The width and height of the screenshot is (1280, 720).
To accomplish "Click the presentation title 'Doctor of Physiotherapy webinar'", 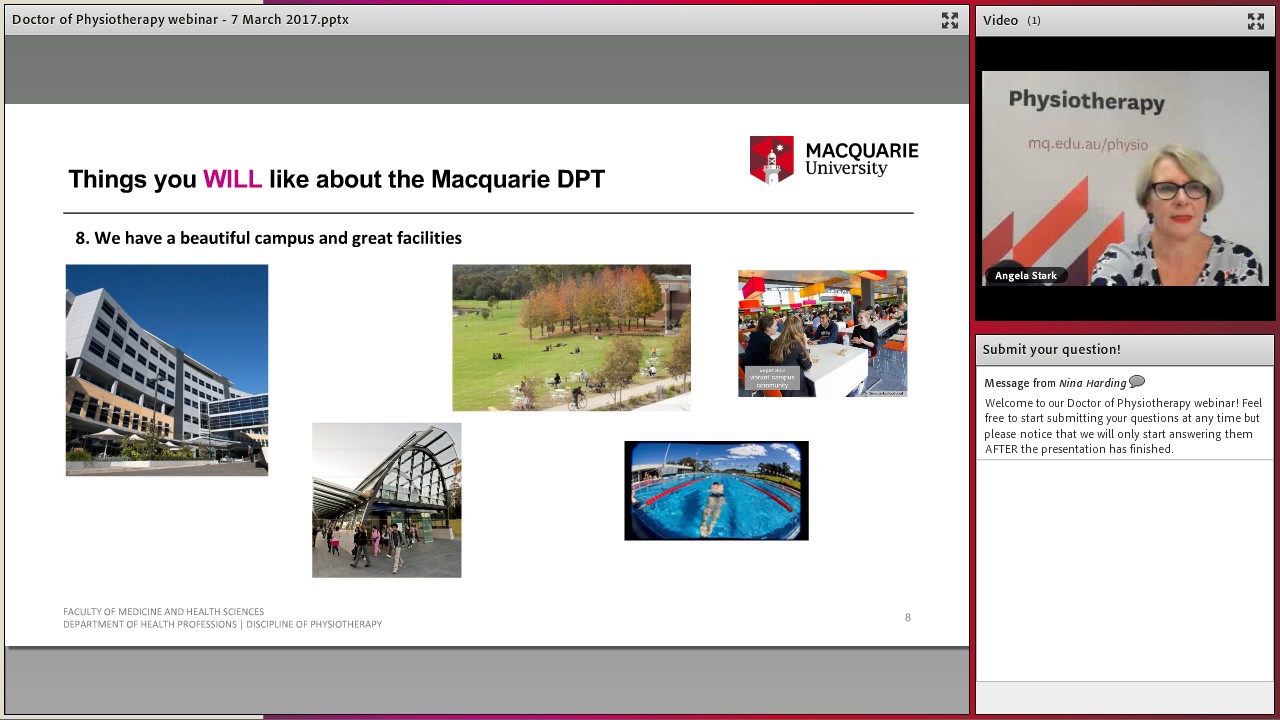I will (x=180, y=19).
